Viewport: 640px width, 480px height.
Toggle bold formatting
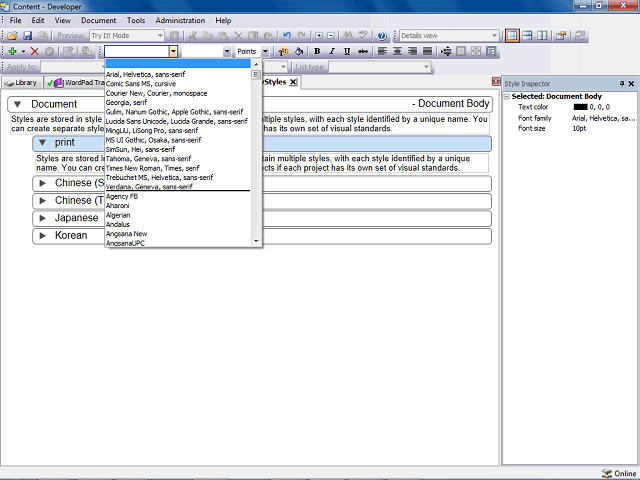pyautogui.click(x=317, y=51)
